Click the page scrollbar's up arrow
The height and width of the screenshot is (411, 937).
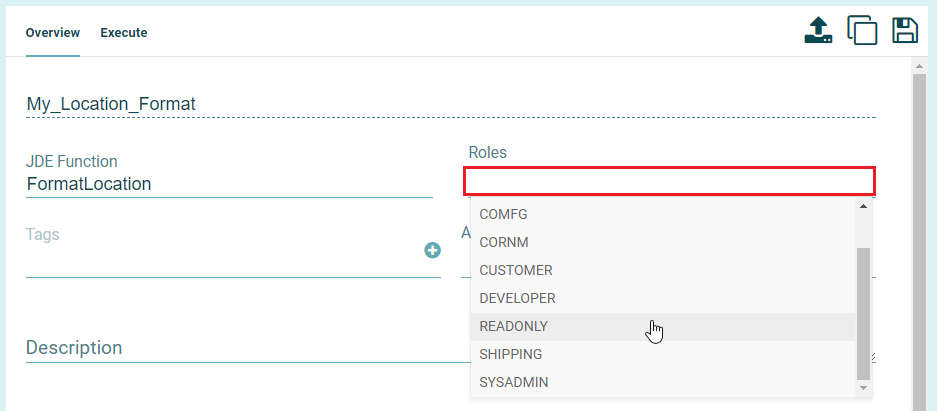[921, 67]
